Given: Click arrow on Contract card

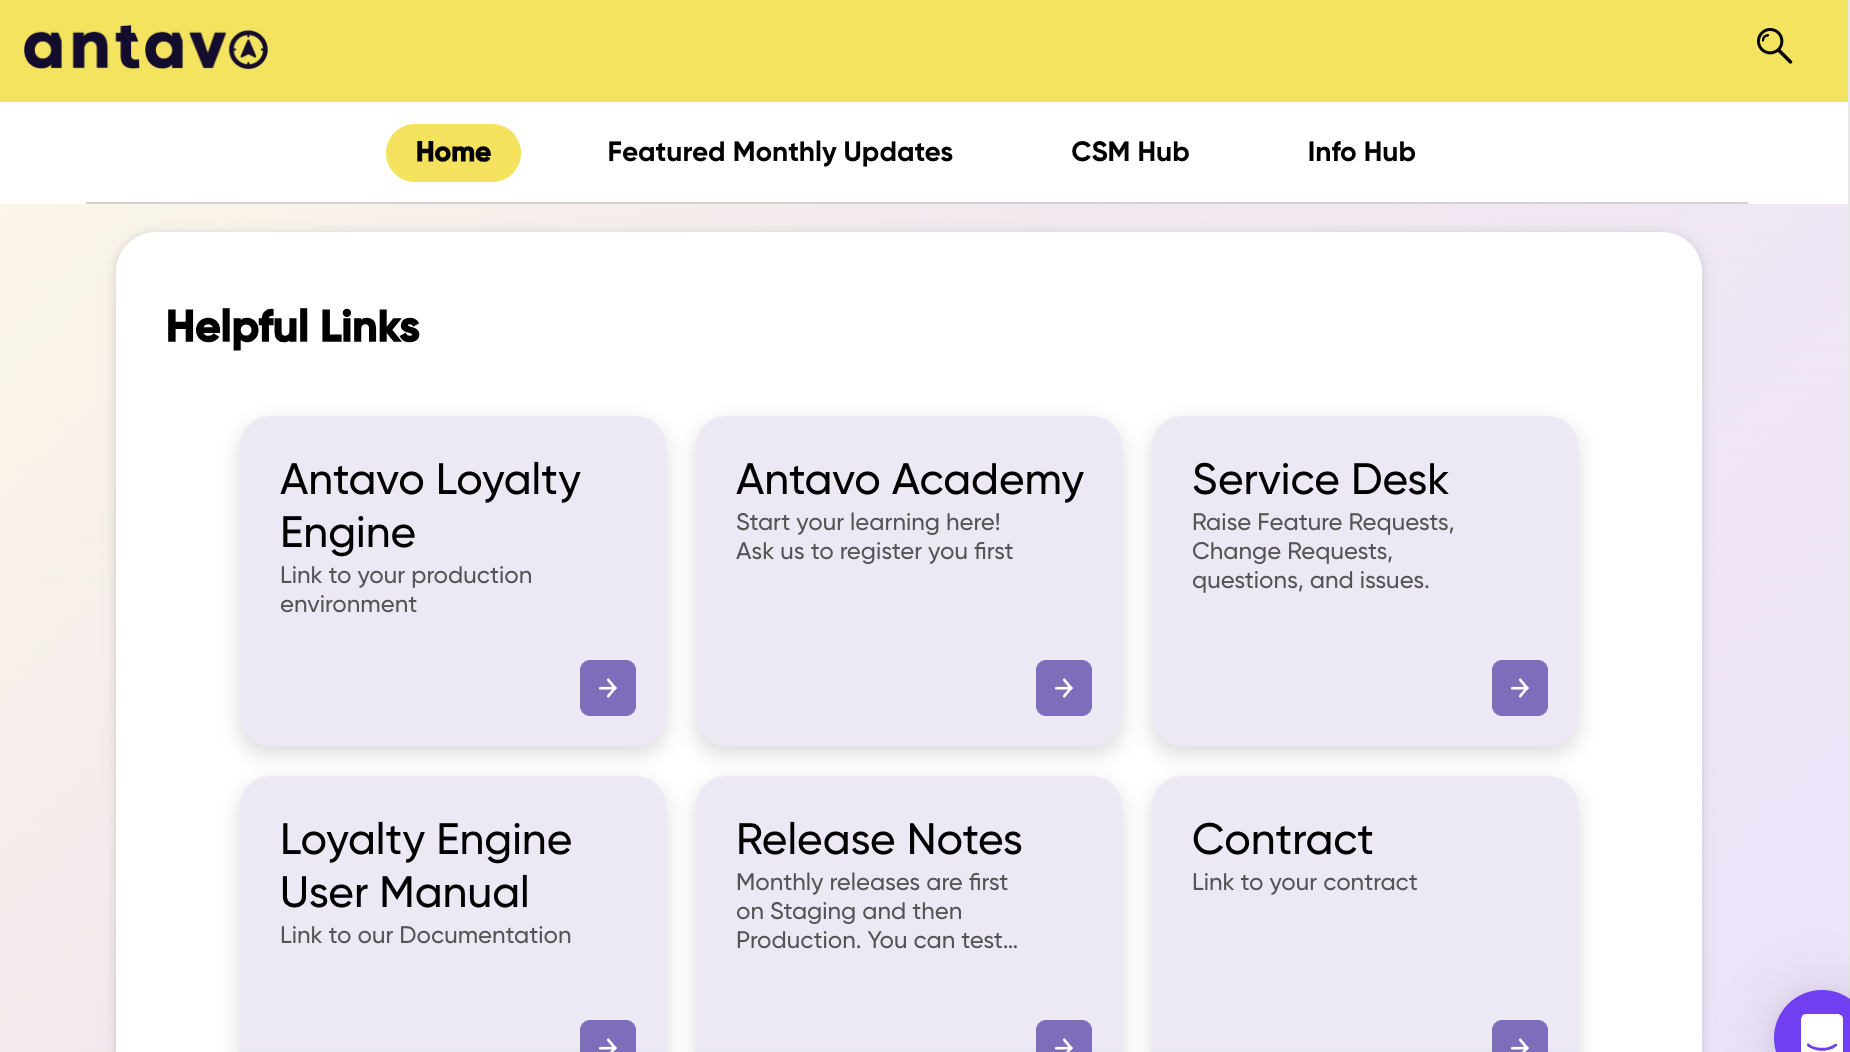Looking at the screenshot, I should coord(1520,1037).
